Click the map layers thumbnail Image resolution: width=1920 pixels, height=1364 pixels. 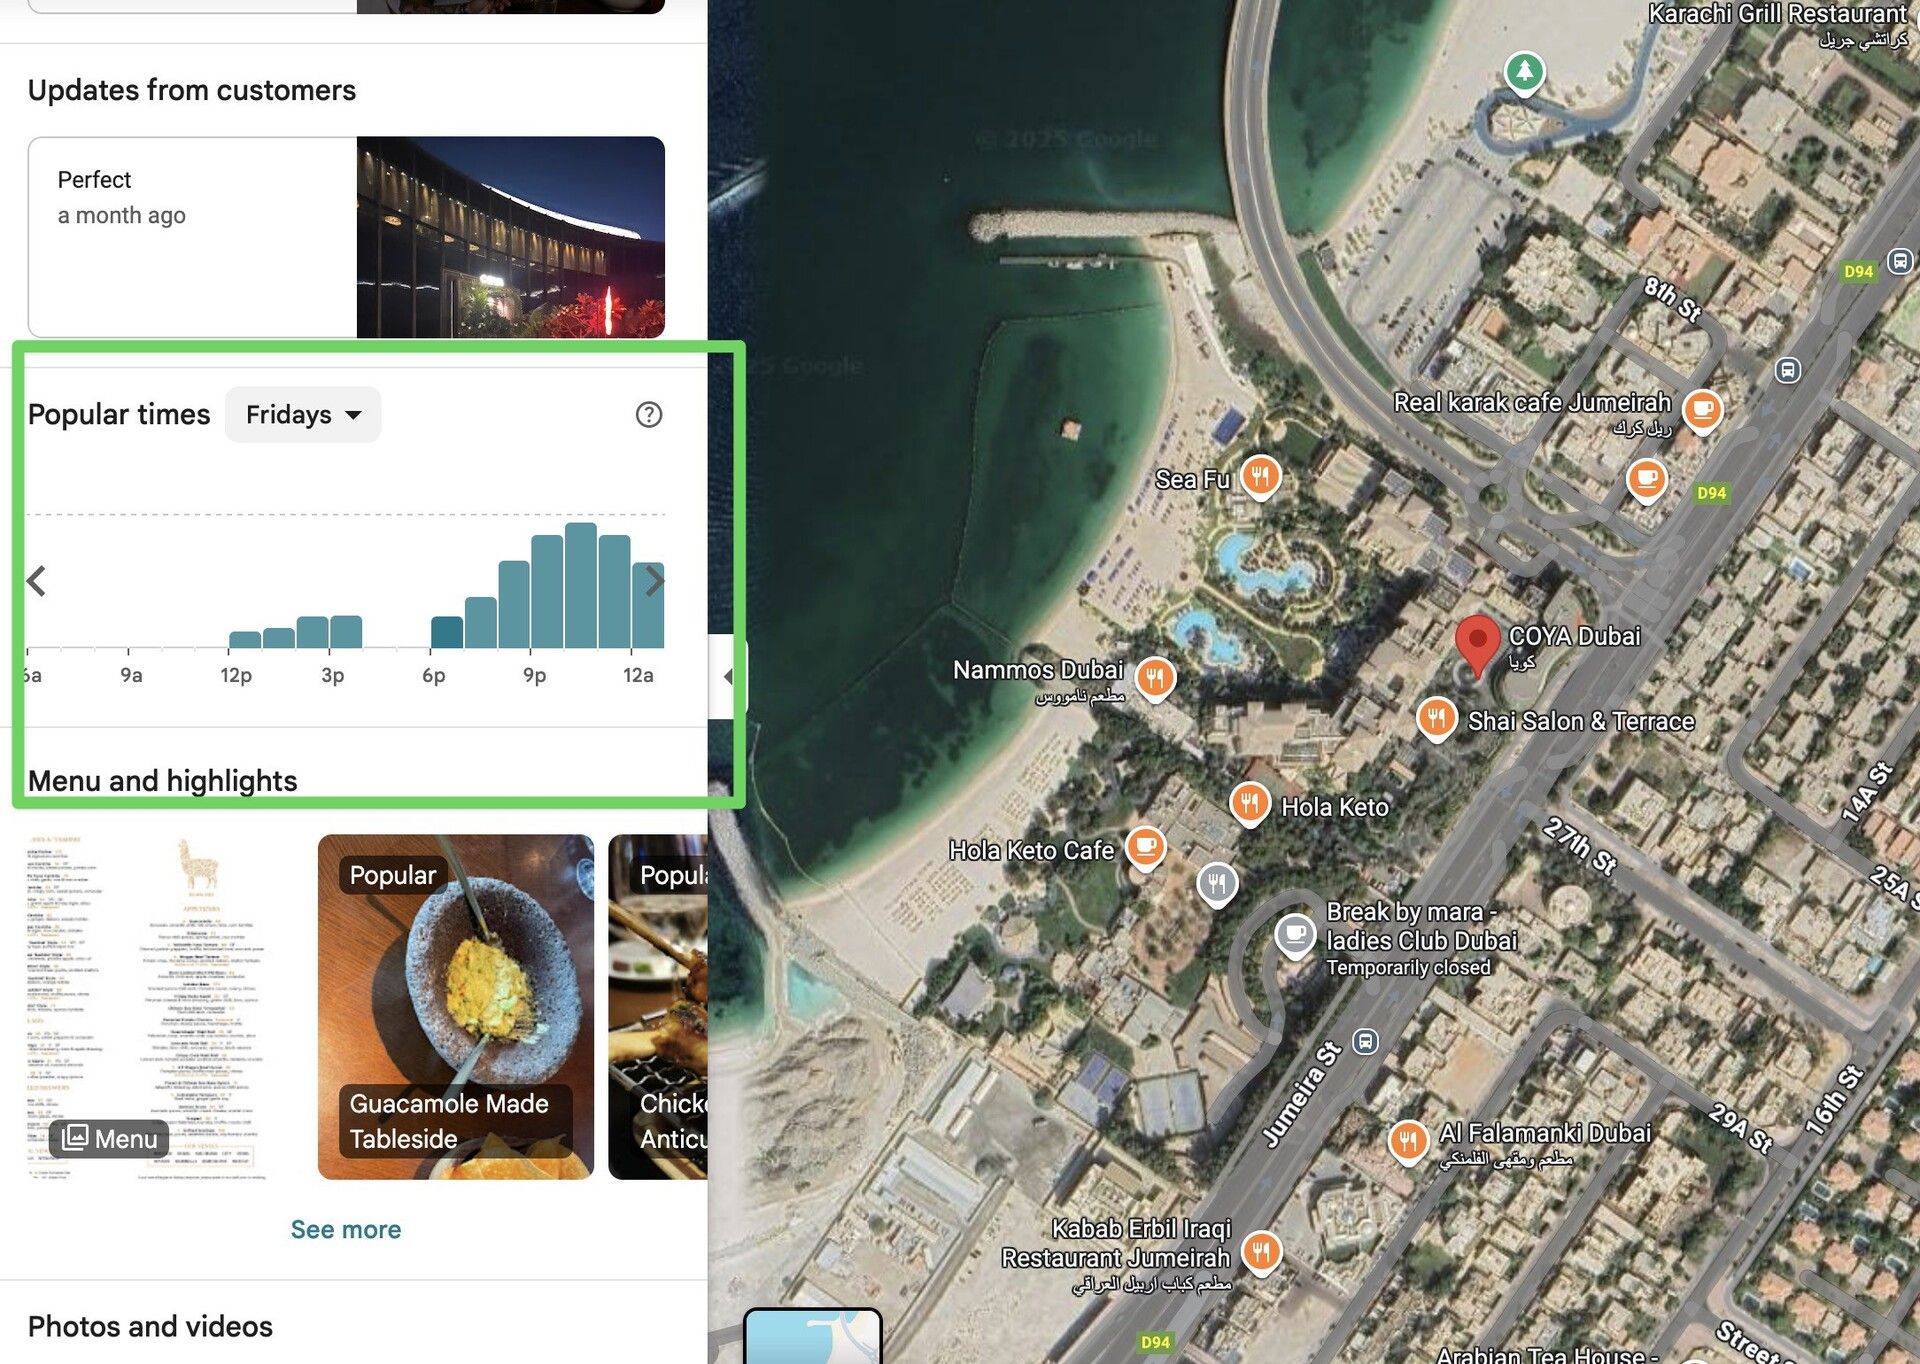coord(812,1337)
